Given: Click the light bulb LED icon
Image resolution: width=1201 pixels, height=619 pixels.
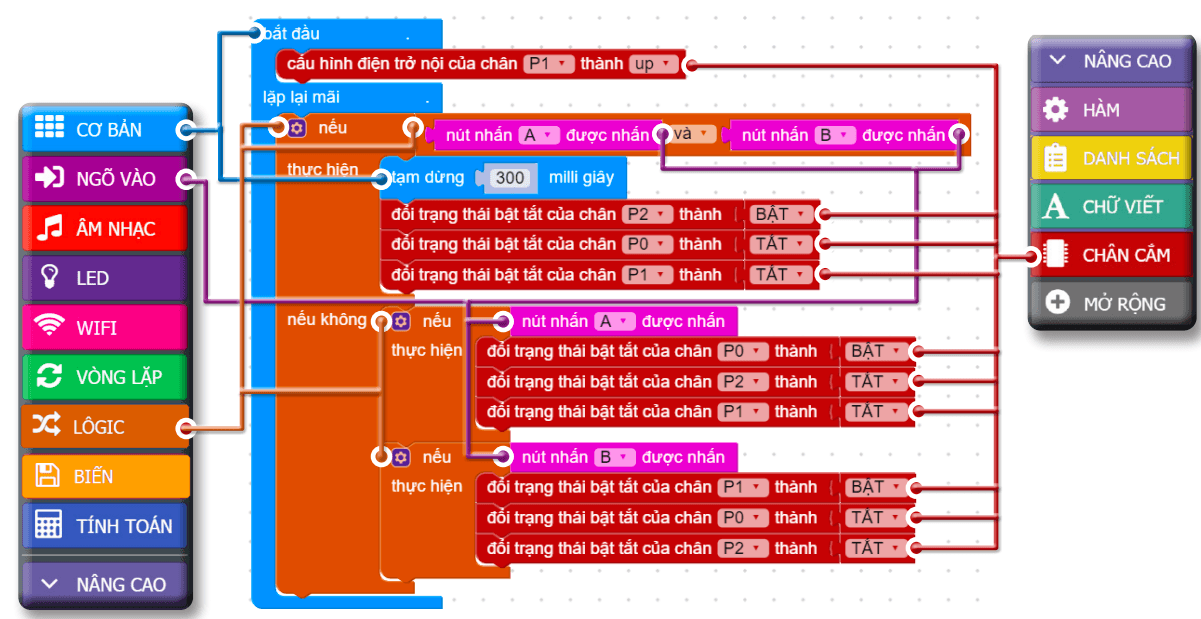Looking at the screenshot, I should [48, 277].
